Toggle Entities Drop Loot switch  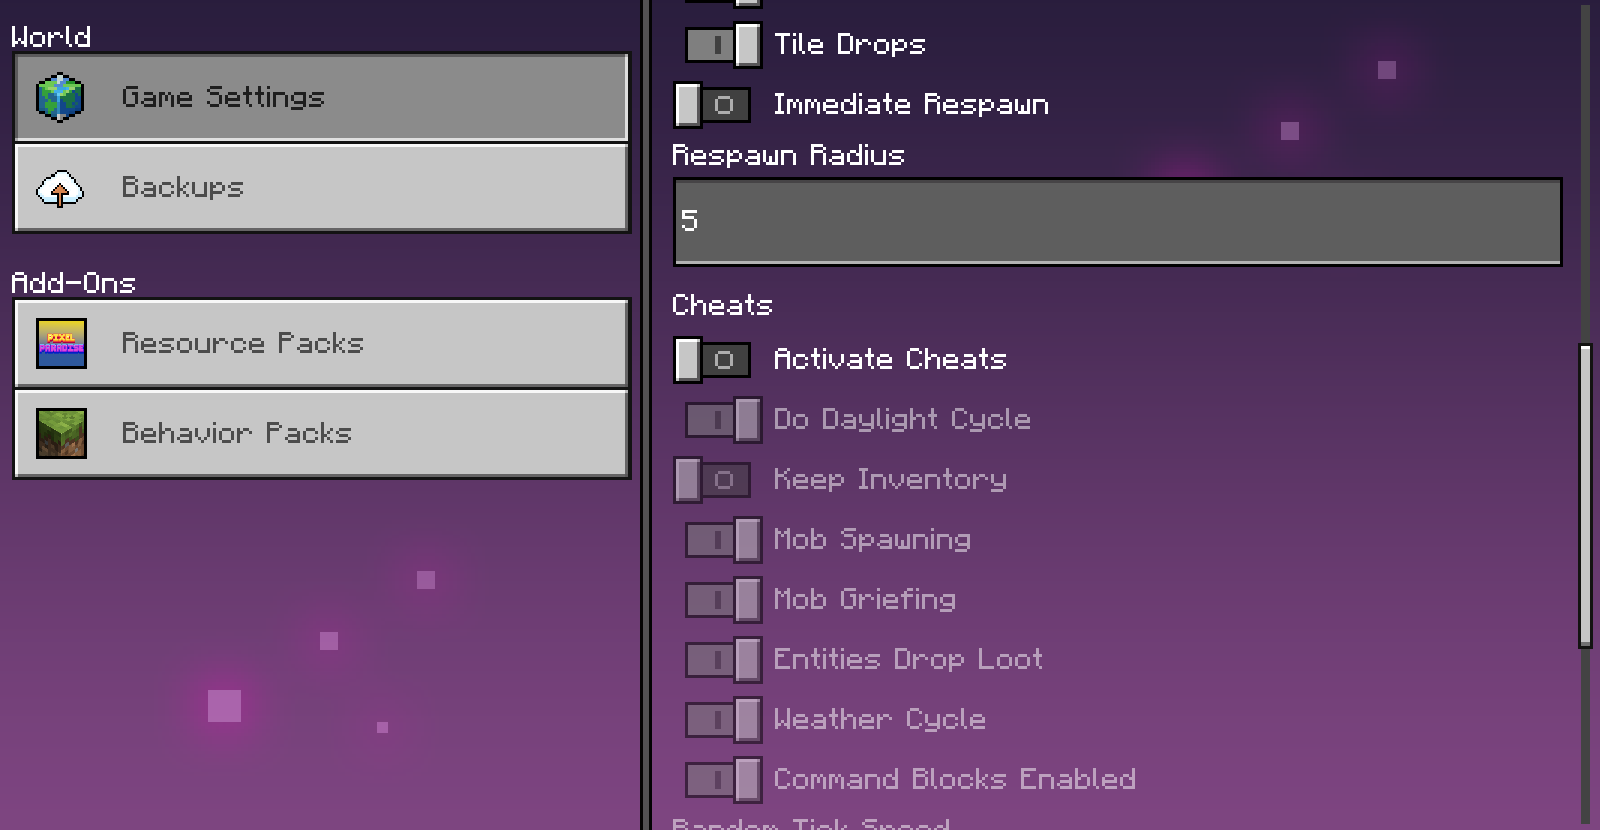click(x=723, y=660)
